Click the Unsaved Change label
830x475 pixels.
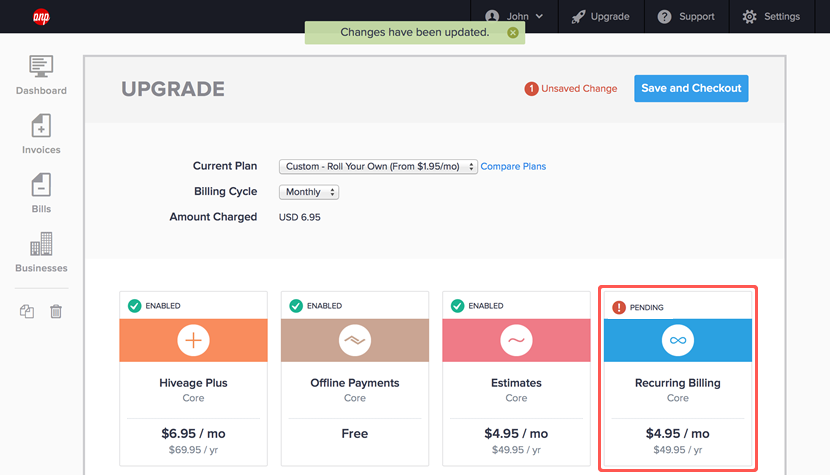point(579,89)
